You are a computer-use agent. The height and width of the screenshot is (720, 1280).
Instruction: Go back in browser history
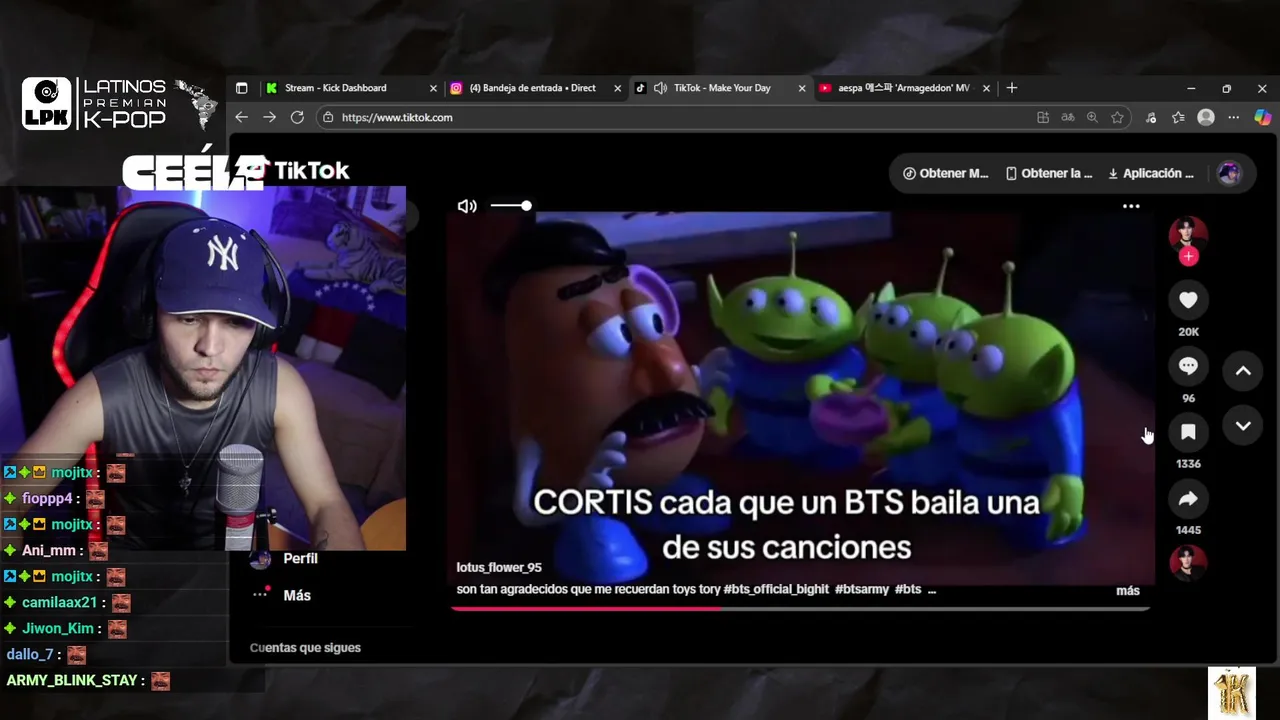[x=241, y=117]
